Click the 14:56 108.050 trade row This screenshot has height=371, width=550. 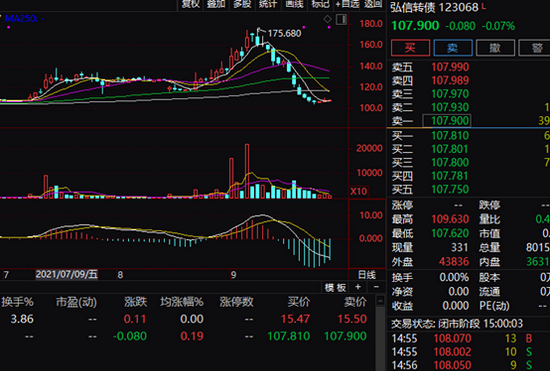coord(462,365)
